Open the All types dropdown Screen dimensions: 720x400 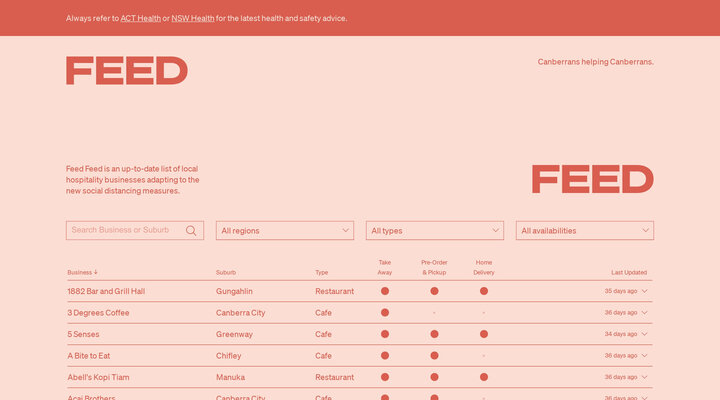point(435,230)
